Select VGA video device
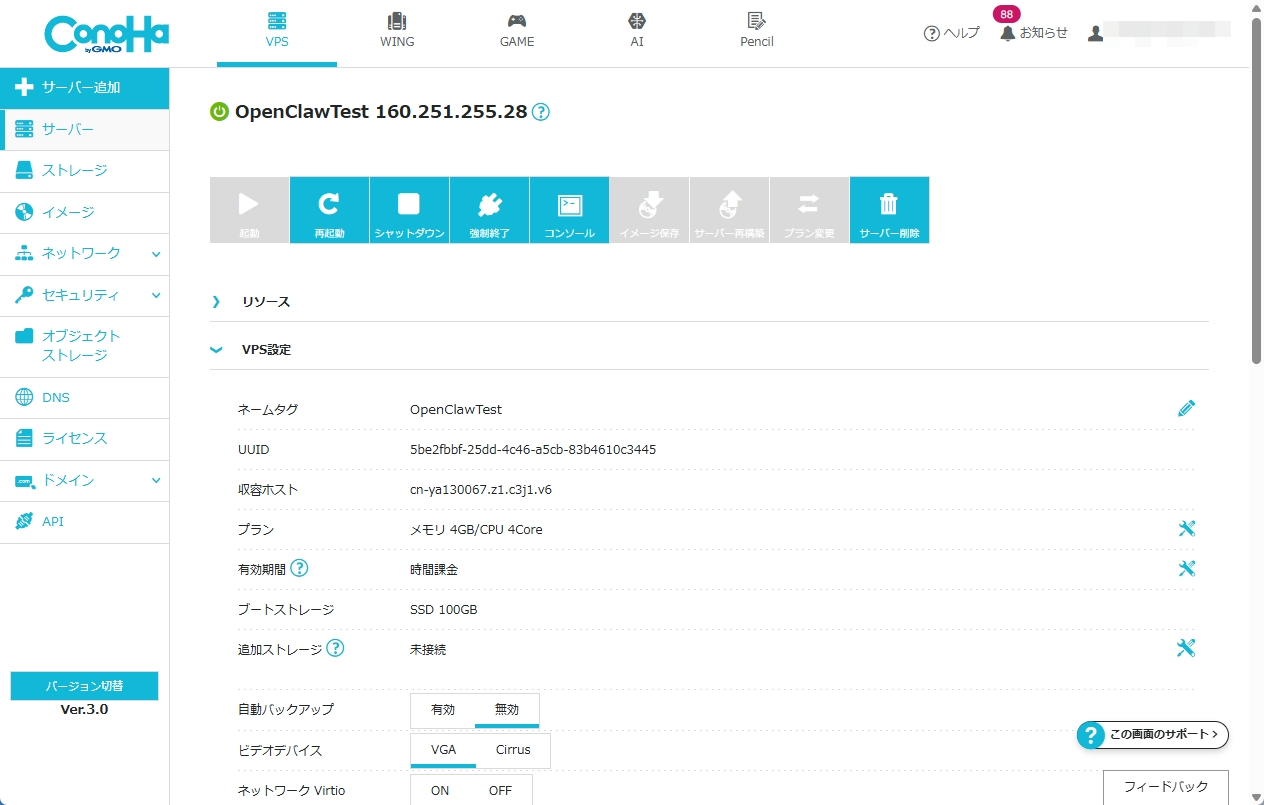Image resolution: width=1264 pixels, height=805 pixels. pyautogui.click(x=443, y=750)
